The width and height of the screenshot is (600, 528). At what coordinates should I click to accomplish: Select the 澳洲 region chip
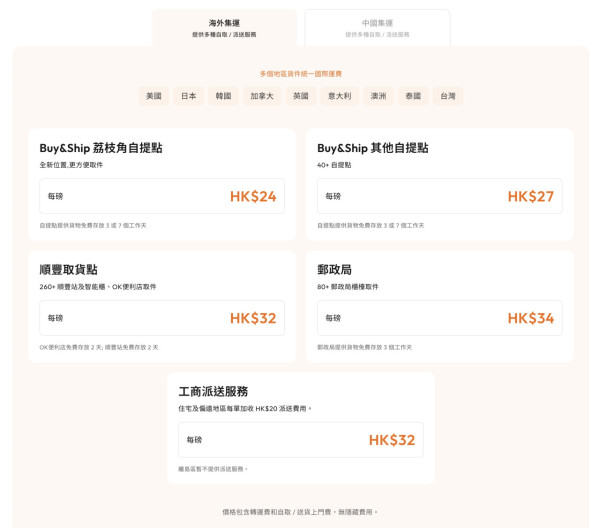click(378, 96)
